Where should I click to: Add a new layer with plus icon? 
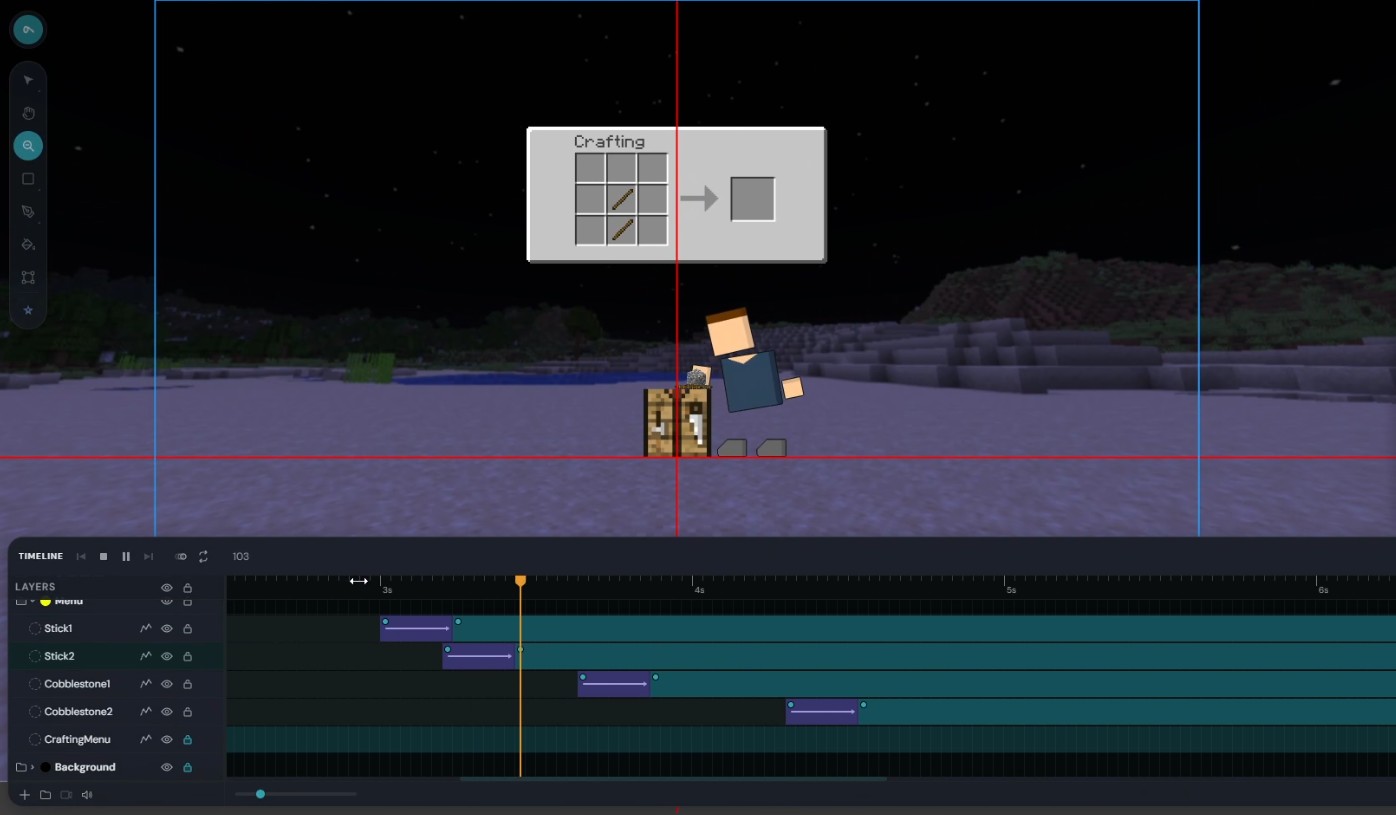pos(25,795)
